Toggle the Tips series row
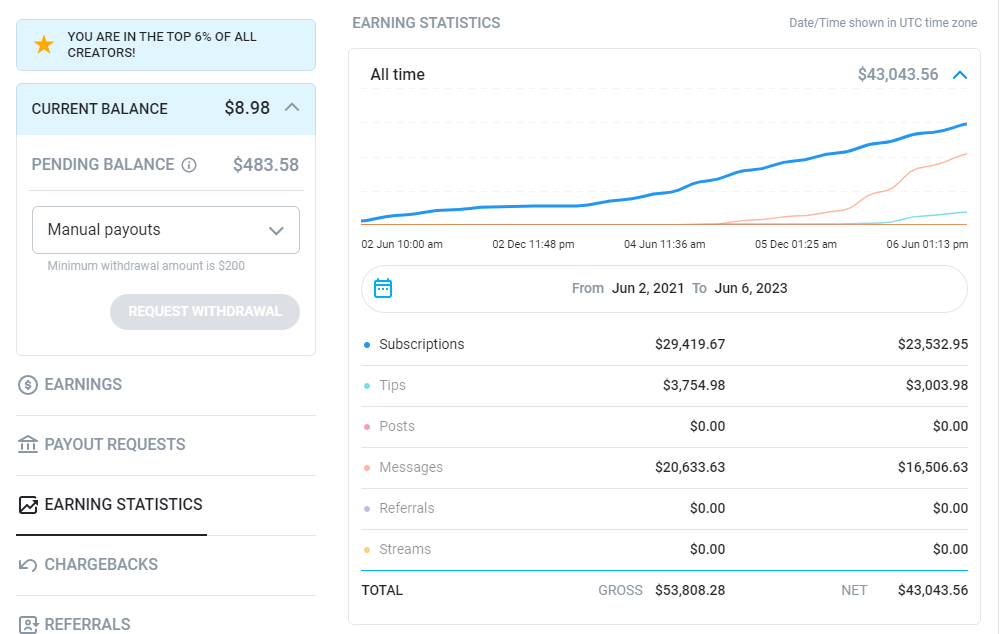 tap(664, 386)
